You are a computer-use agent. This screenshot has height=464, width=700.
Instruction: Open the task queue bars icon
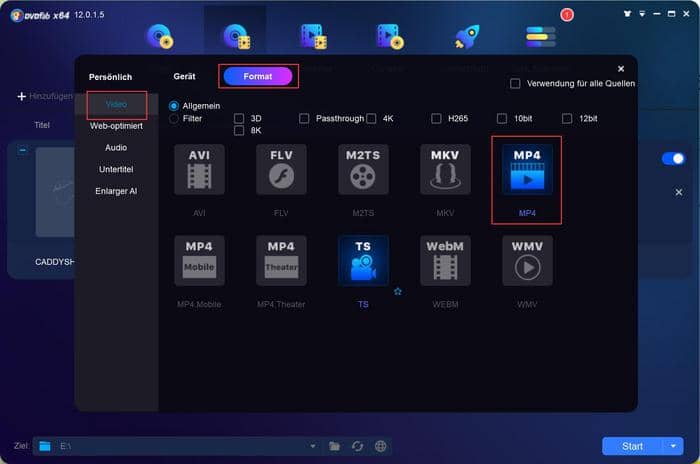point(541,37)
